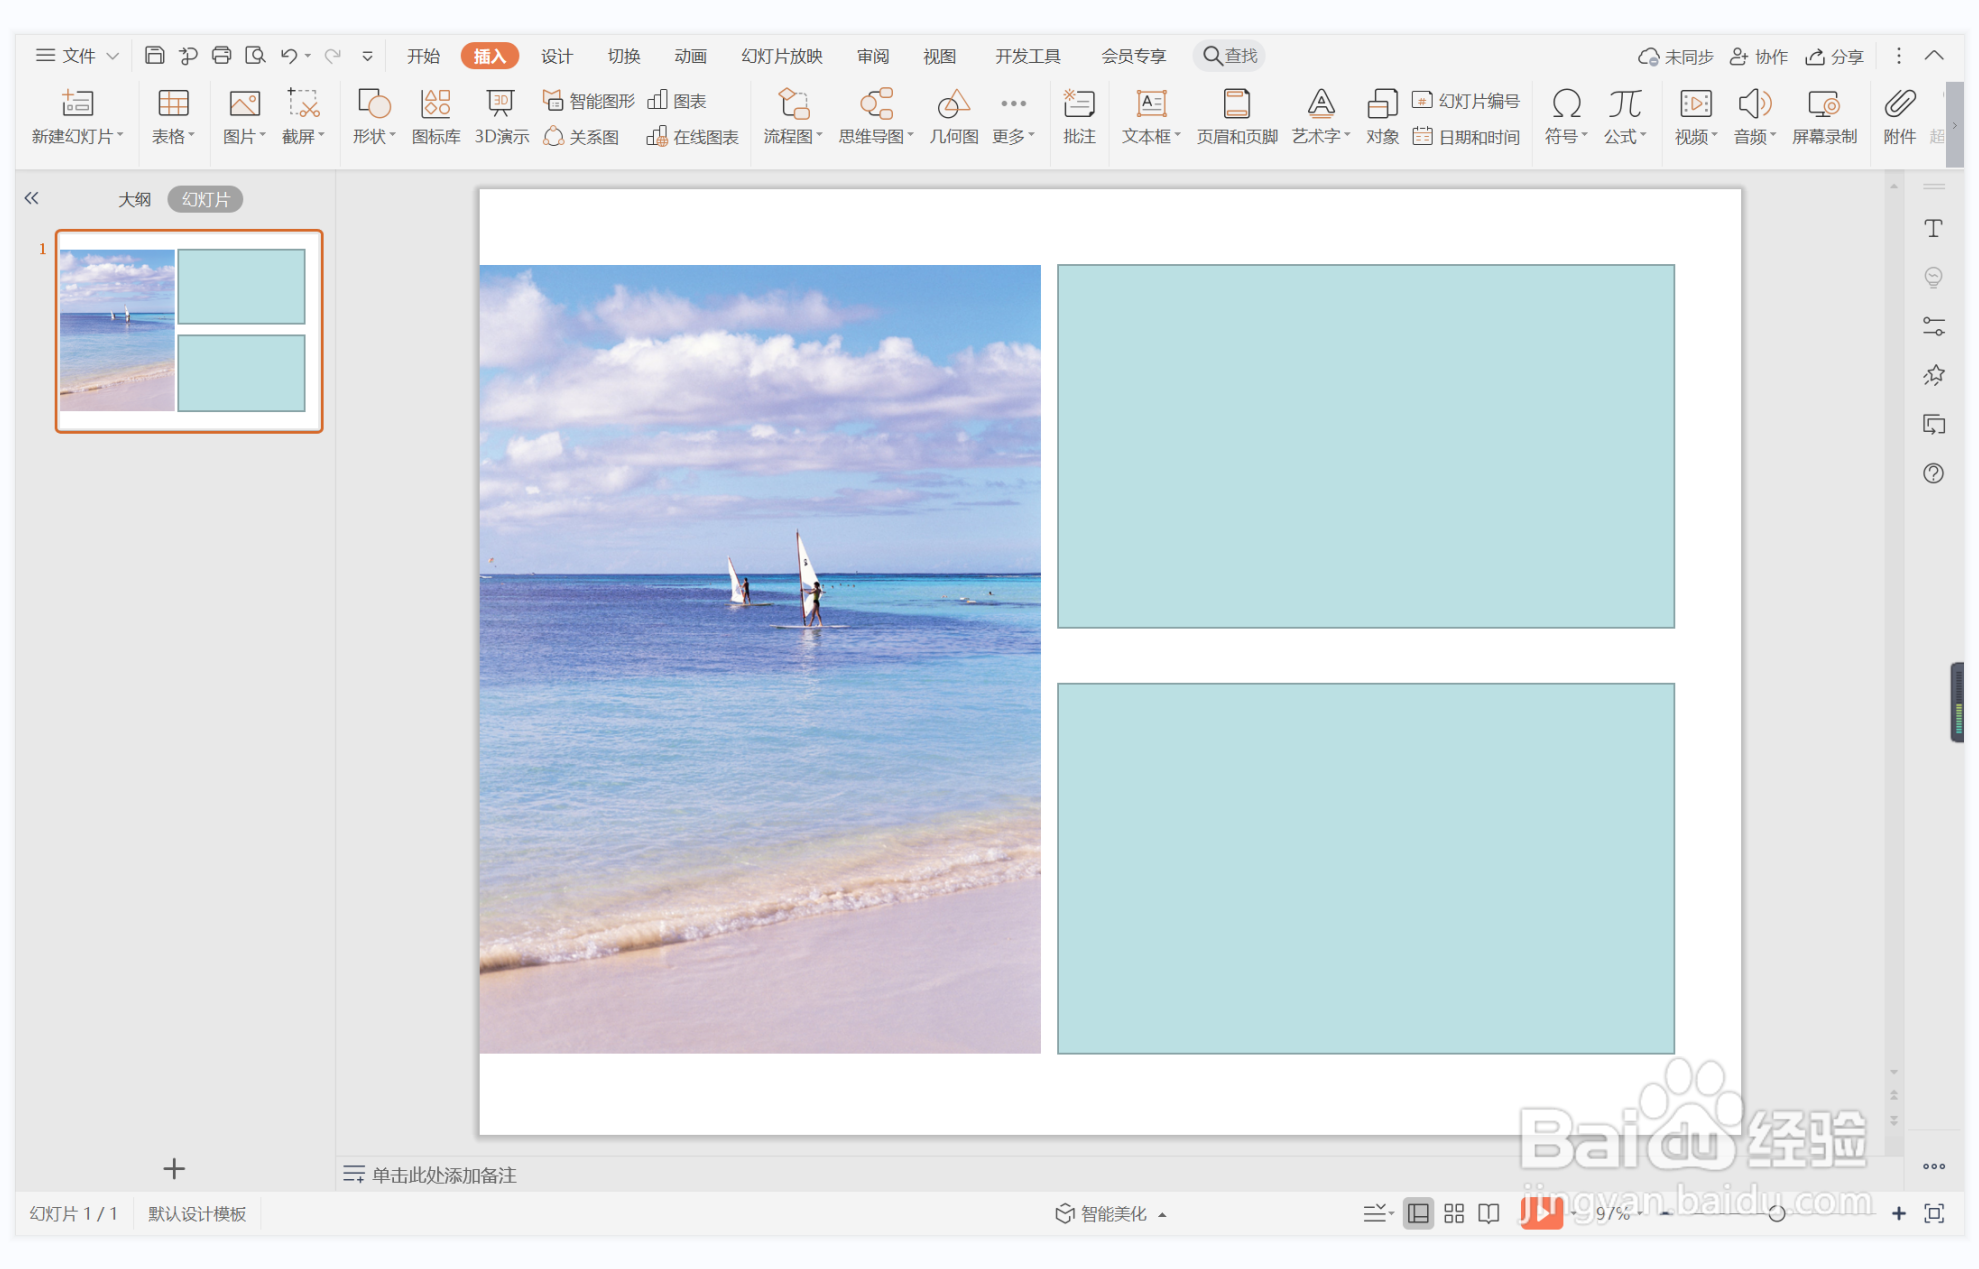Screen dimensions: 1979x1269
Task: Switch to 大纲 outline view
Action: click(x=134, y=199)
